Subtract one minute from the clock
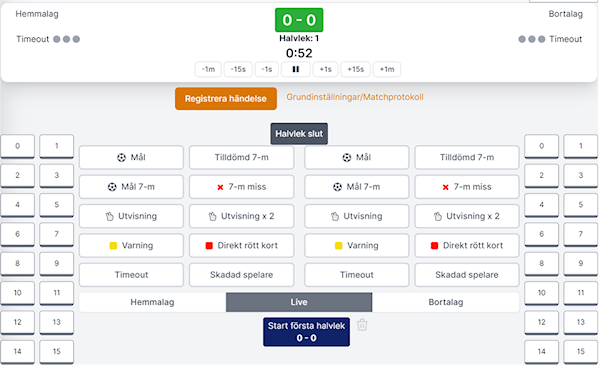 [x=208, y=69]
